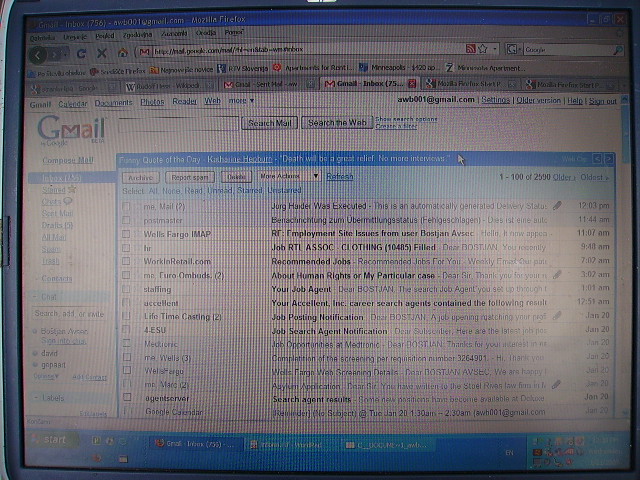Subscribe via RSS feed icon in address bar
This screenshot has width=640, height=480.
tap(470, 49)
